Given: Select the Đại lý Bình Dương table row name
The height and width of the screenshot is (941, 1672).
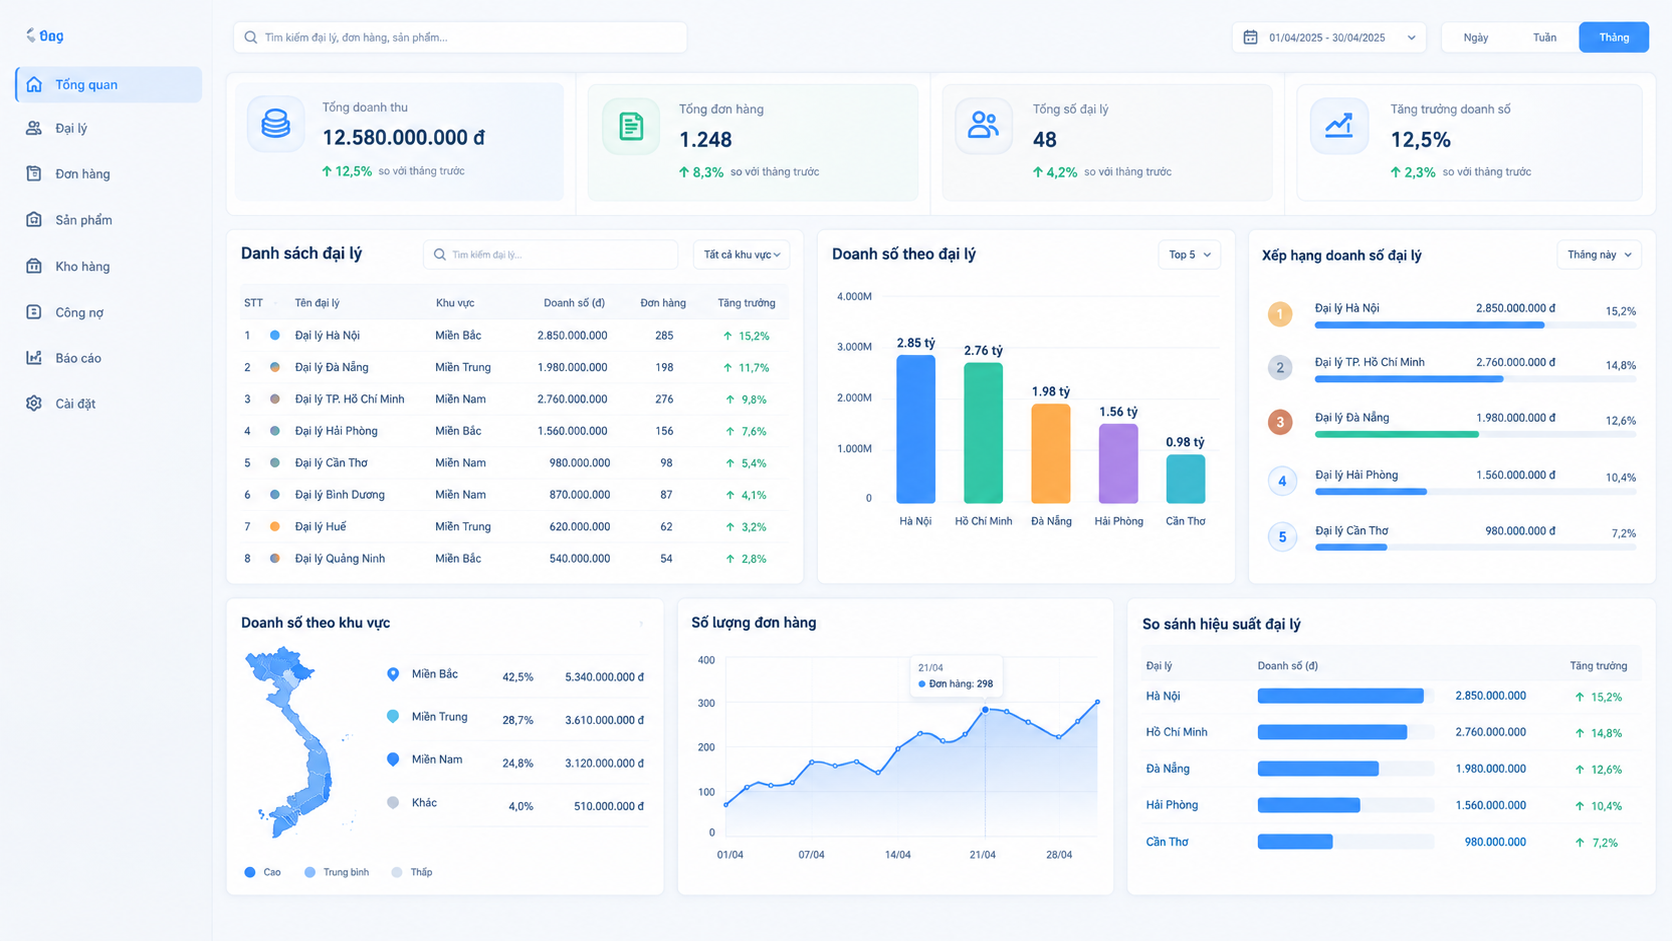Looking at the screenshot, I should pos(340,494).
